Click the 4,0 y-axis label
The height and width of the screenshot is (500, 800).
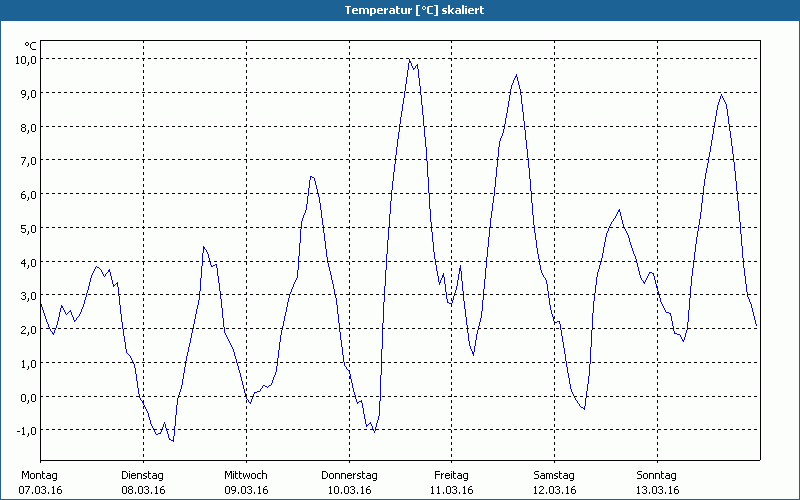(28, 262)
